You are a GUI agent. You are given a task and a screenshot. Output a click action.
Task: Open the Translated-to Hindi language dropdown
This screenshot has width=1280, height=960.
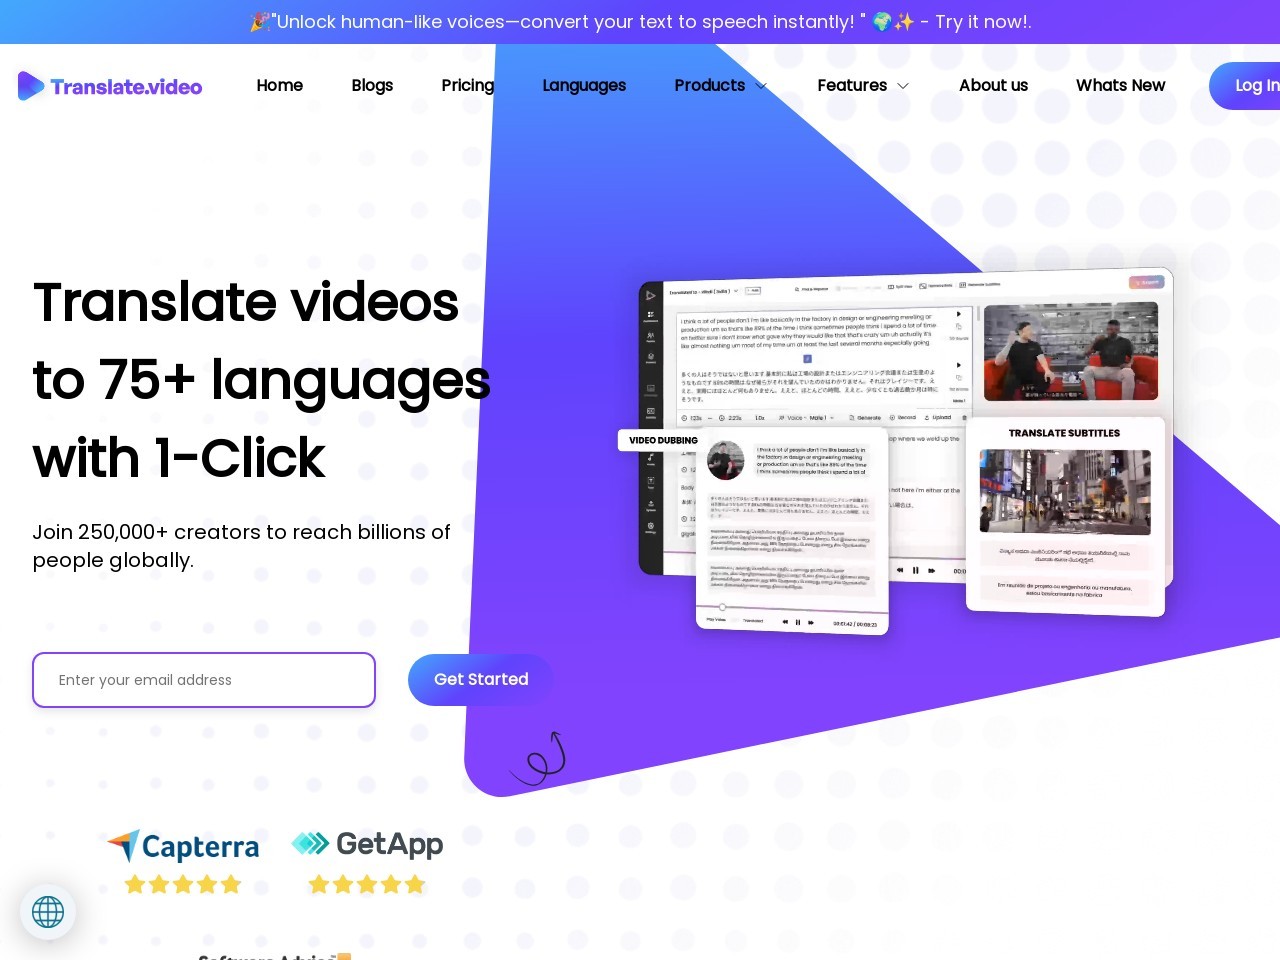pos(704,291)
